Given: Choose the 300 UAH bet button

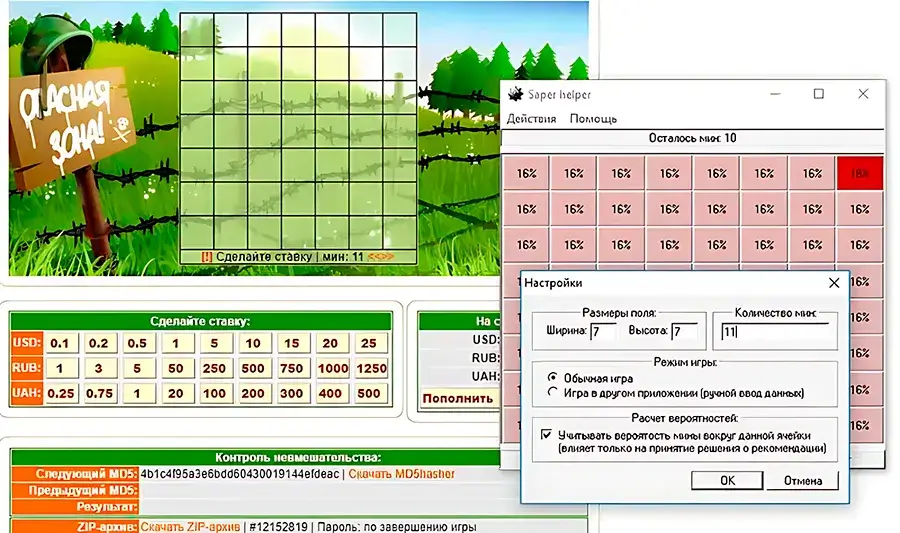Looking at the screenshot, I should [292, 394].
